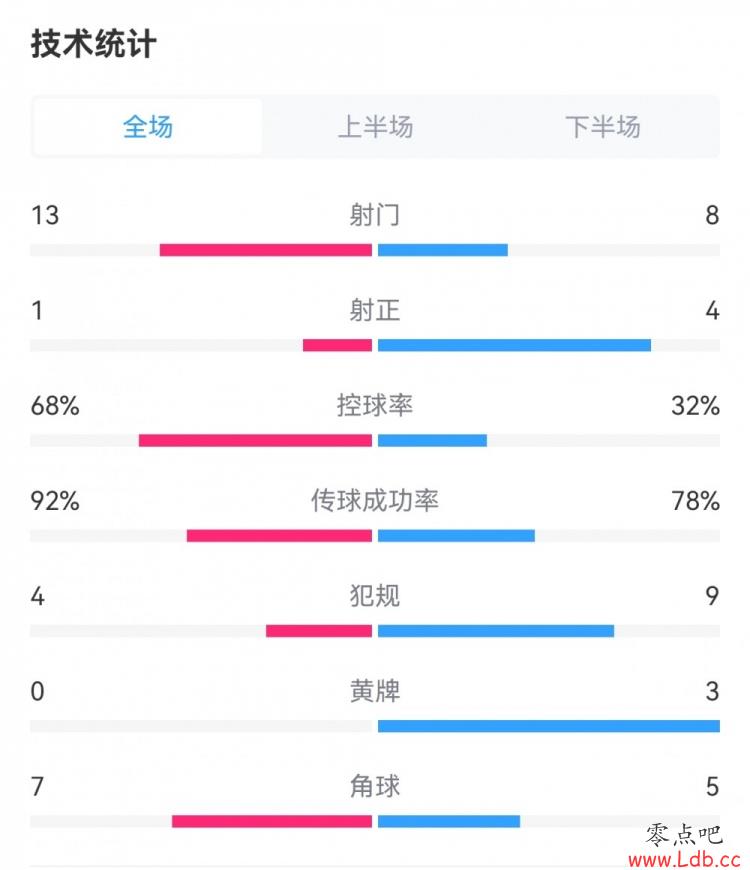This screenshot has height=870, width=750.
Task: Click the 控球率 label
Action: [374, 406]
